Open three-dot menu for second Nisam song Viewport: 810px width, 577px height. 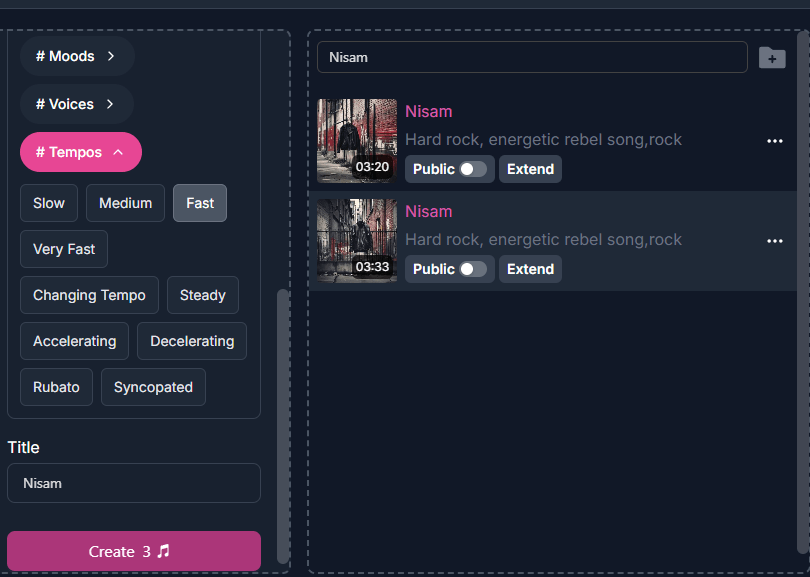pos(774,241)
